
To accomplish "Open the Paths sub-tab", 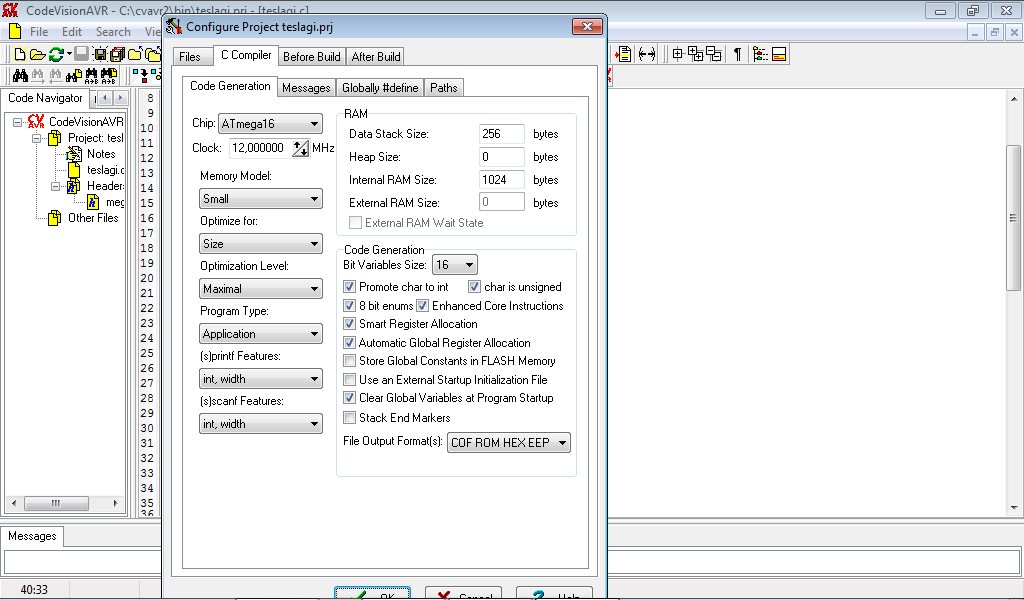I will coord(443,88).
